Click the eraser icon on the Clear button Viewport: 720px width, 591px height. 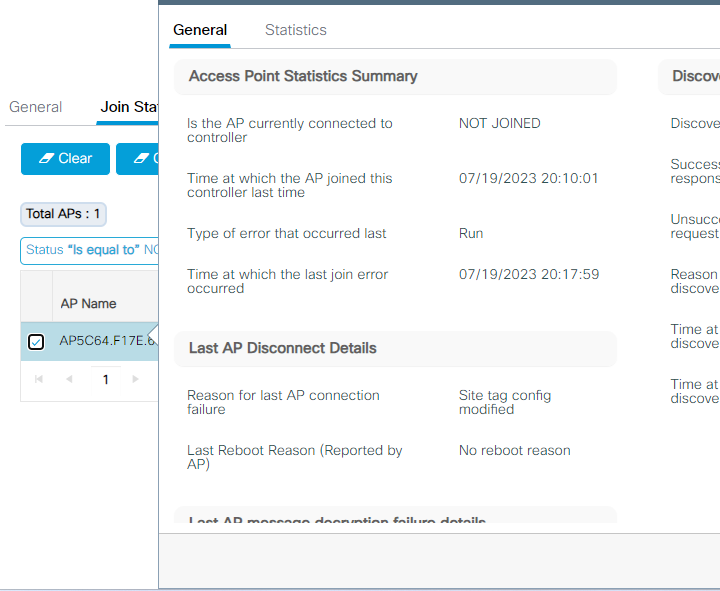pyautogui.click(x=45, y=159)
